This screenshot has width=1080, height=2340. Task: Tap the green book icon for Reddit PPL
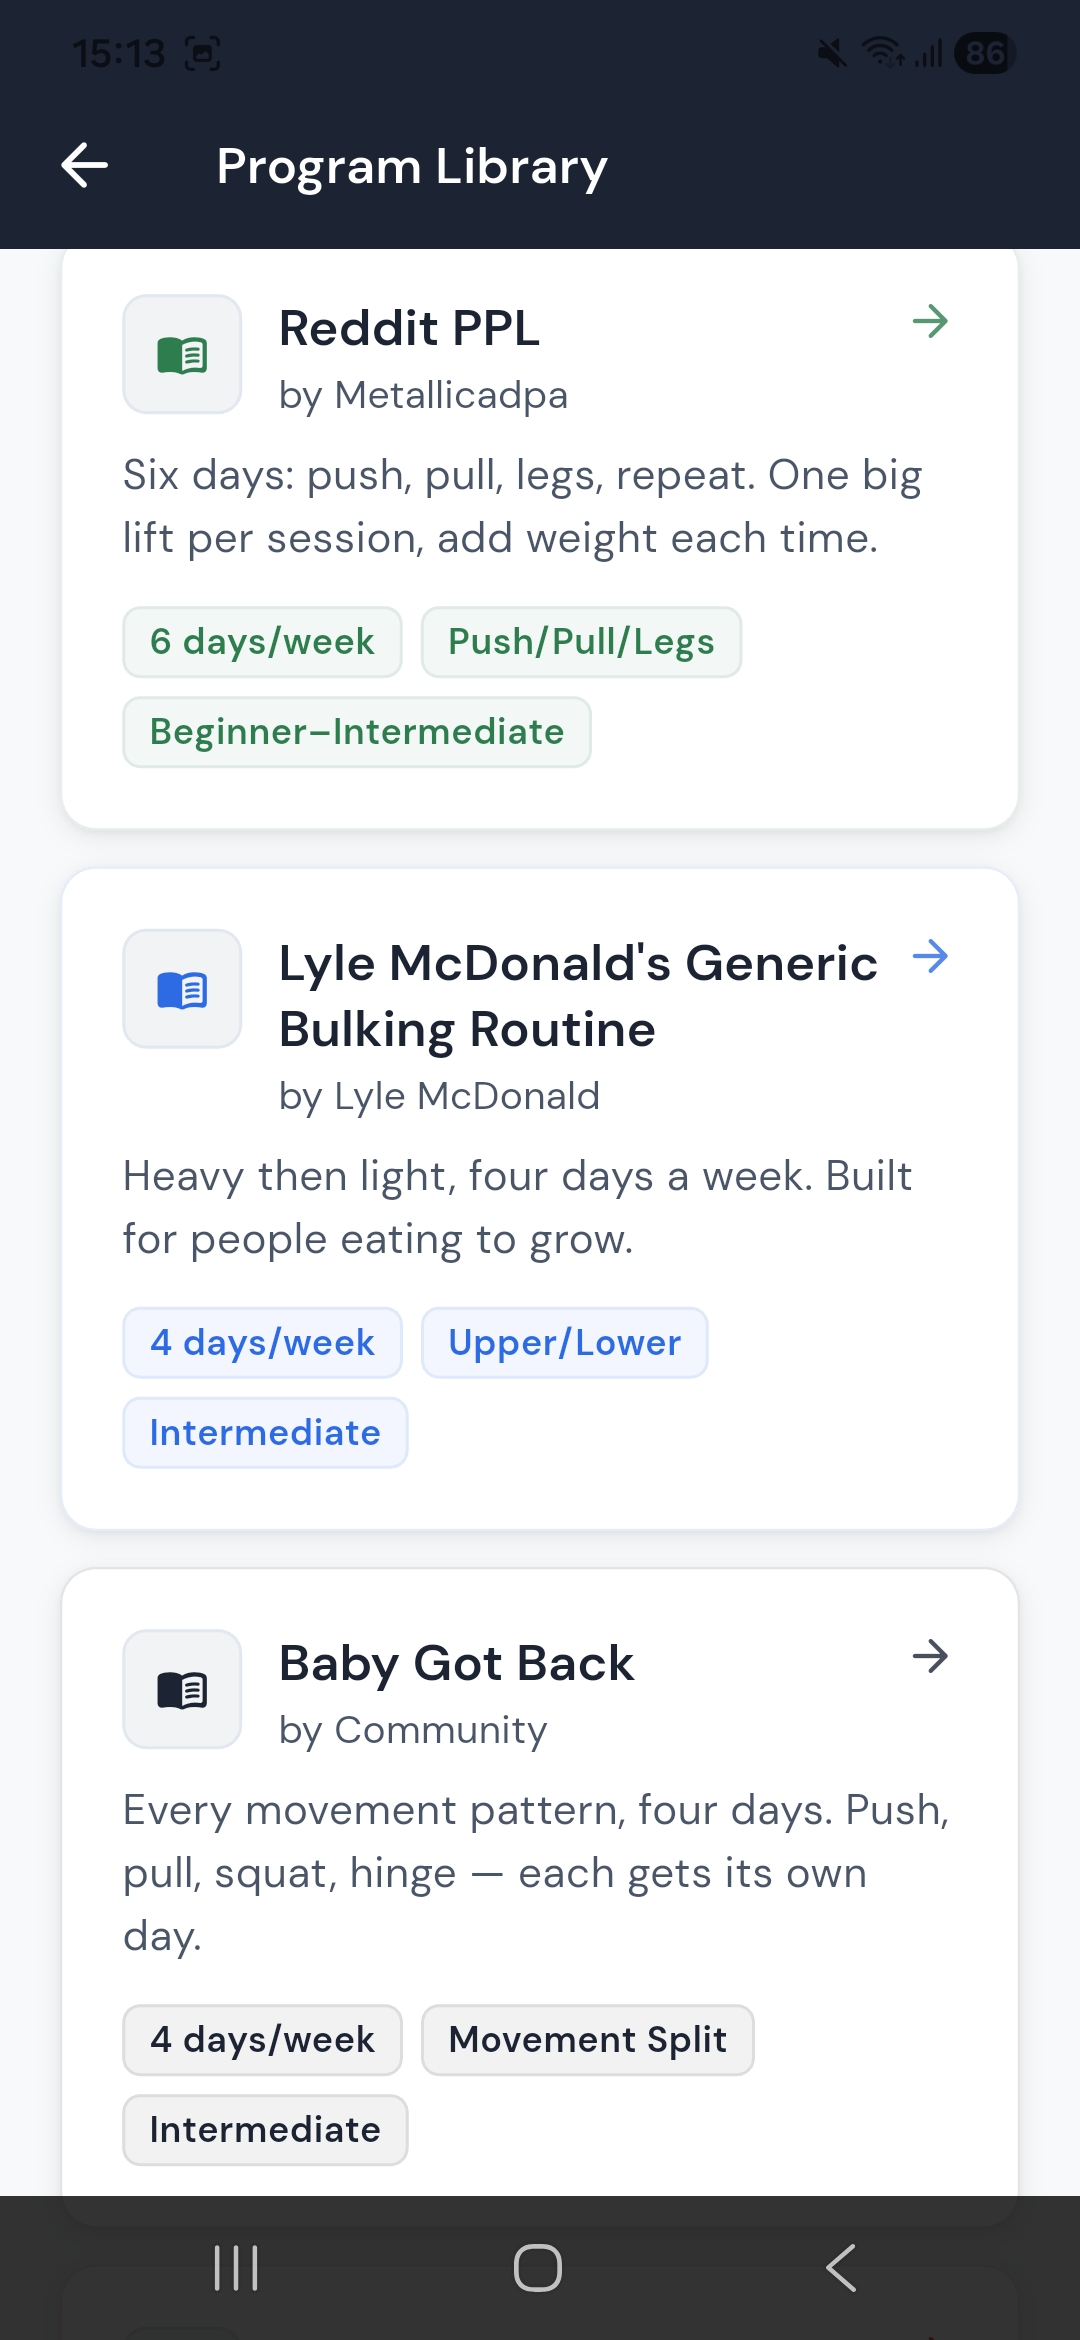[x=182, y=354]
